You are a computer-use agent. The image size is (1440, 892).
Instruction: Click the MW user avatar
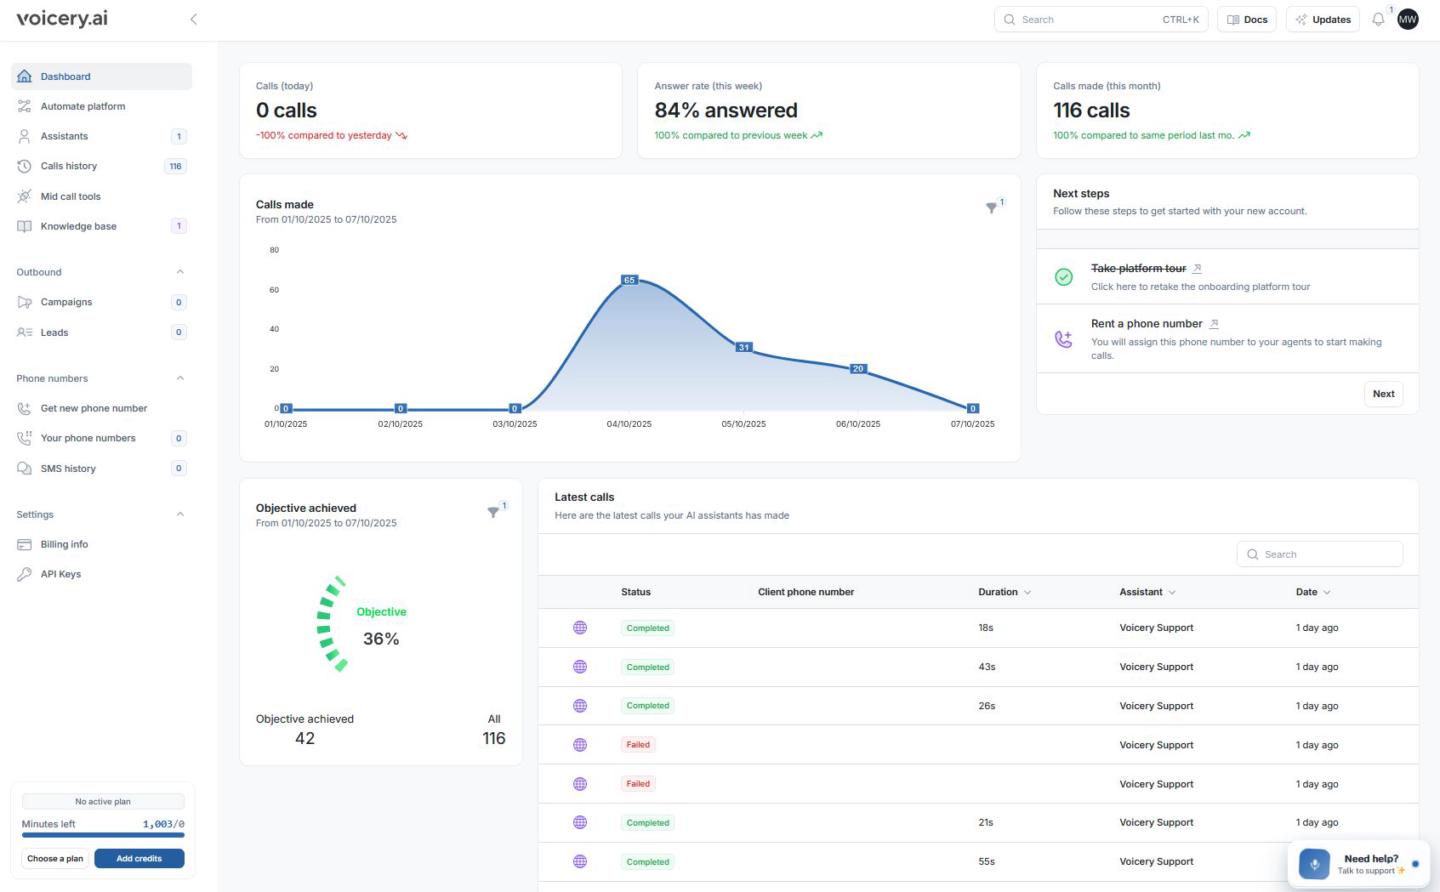pyautogui.click(x=1408, y=19)
